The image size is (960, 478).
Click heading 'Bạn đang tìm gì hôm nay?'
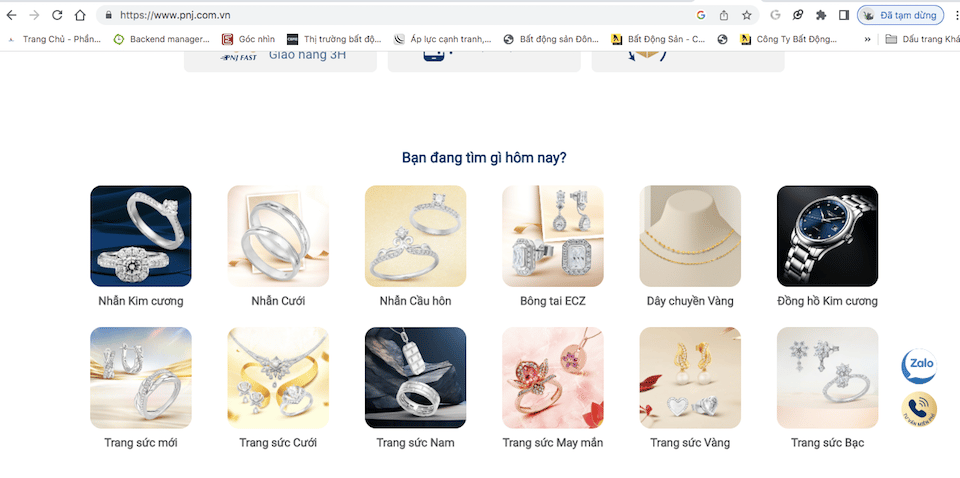coord(484,158)
